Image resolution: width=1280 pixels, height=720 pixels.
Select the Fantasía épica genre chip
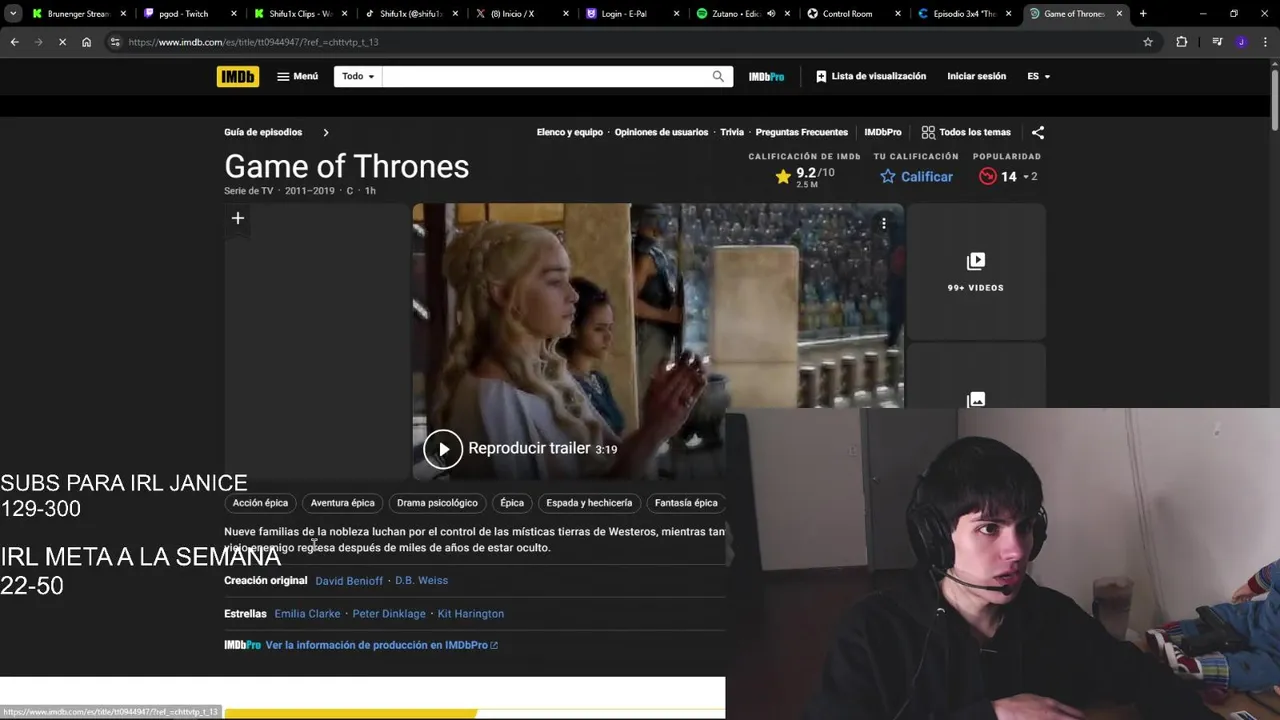pos(686,503)
